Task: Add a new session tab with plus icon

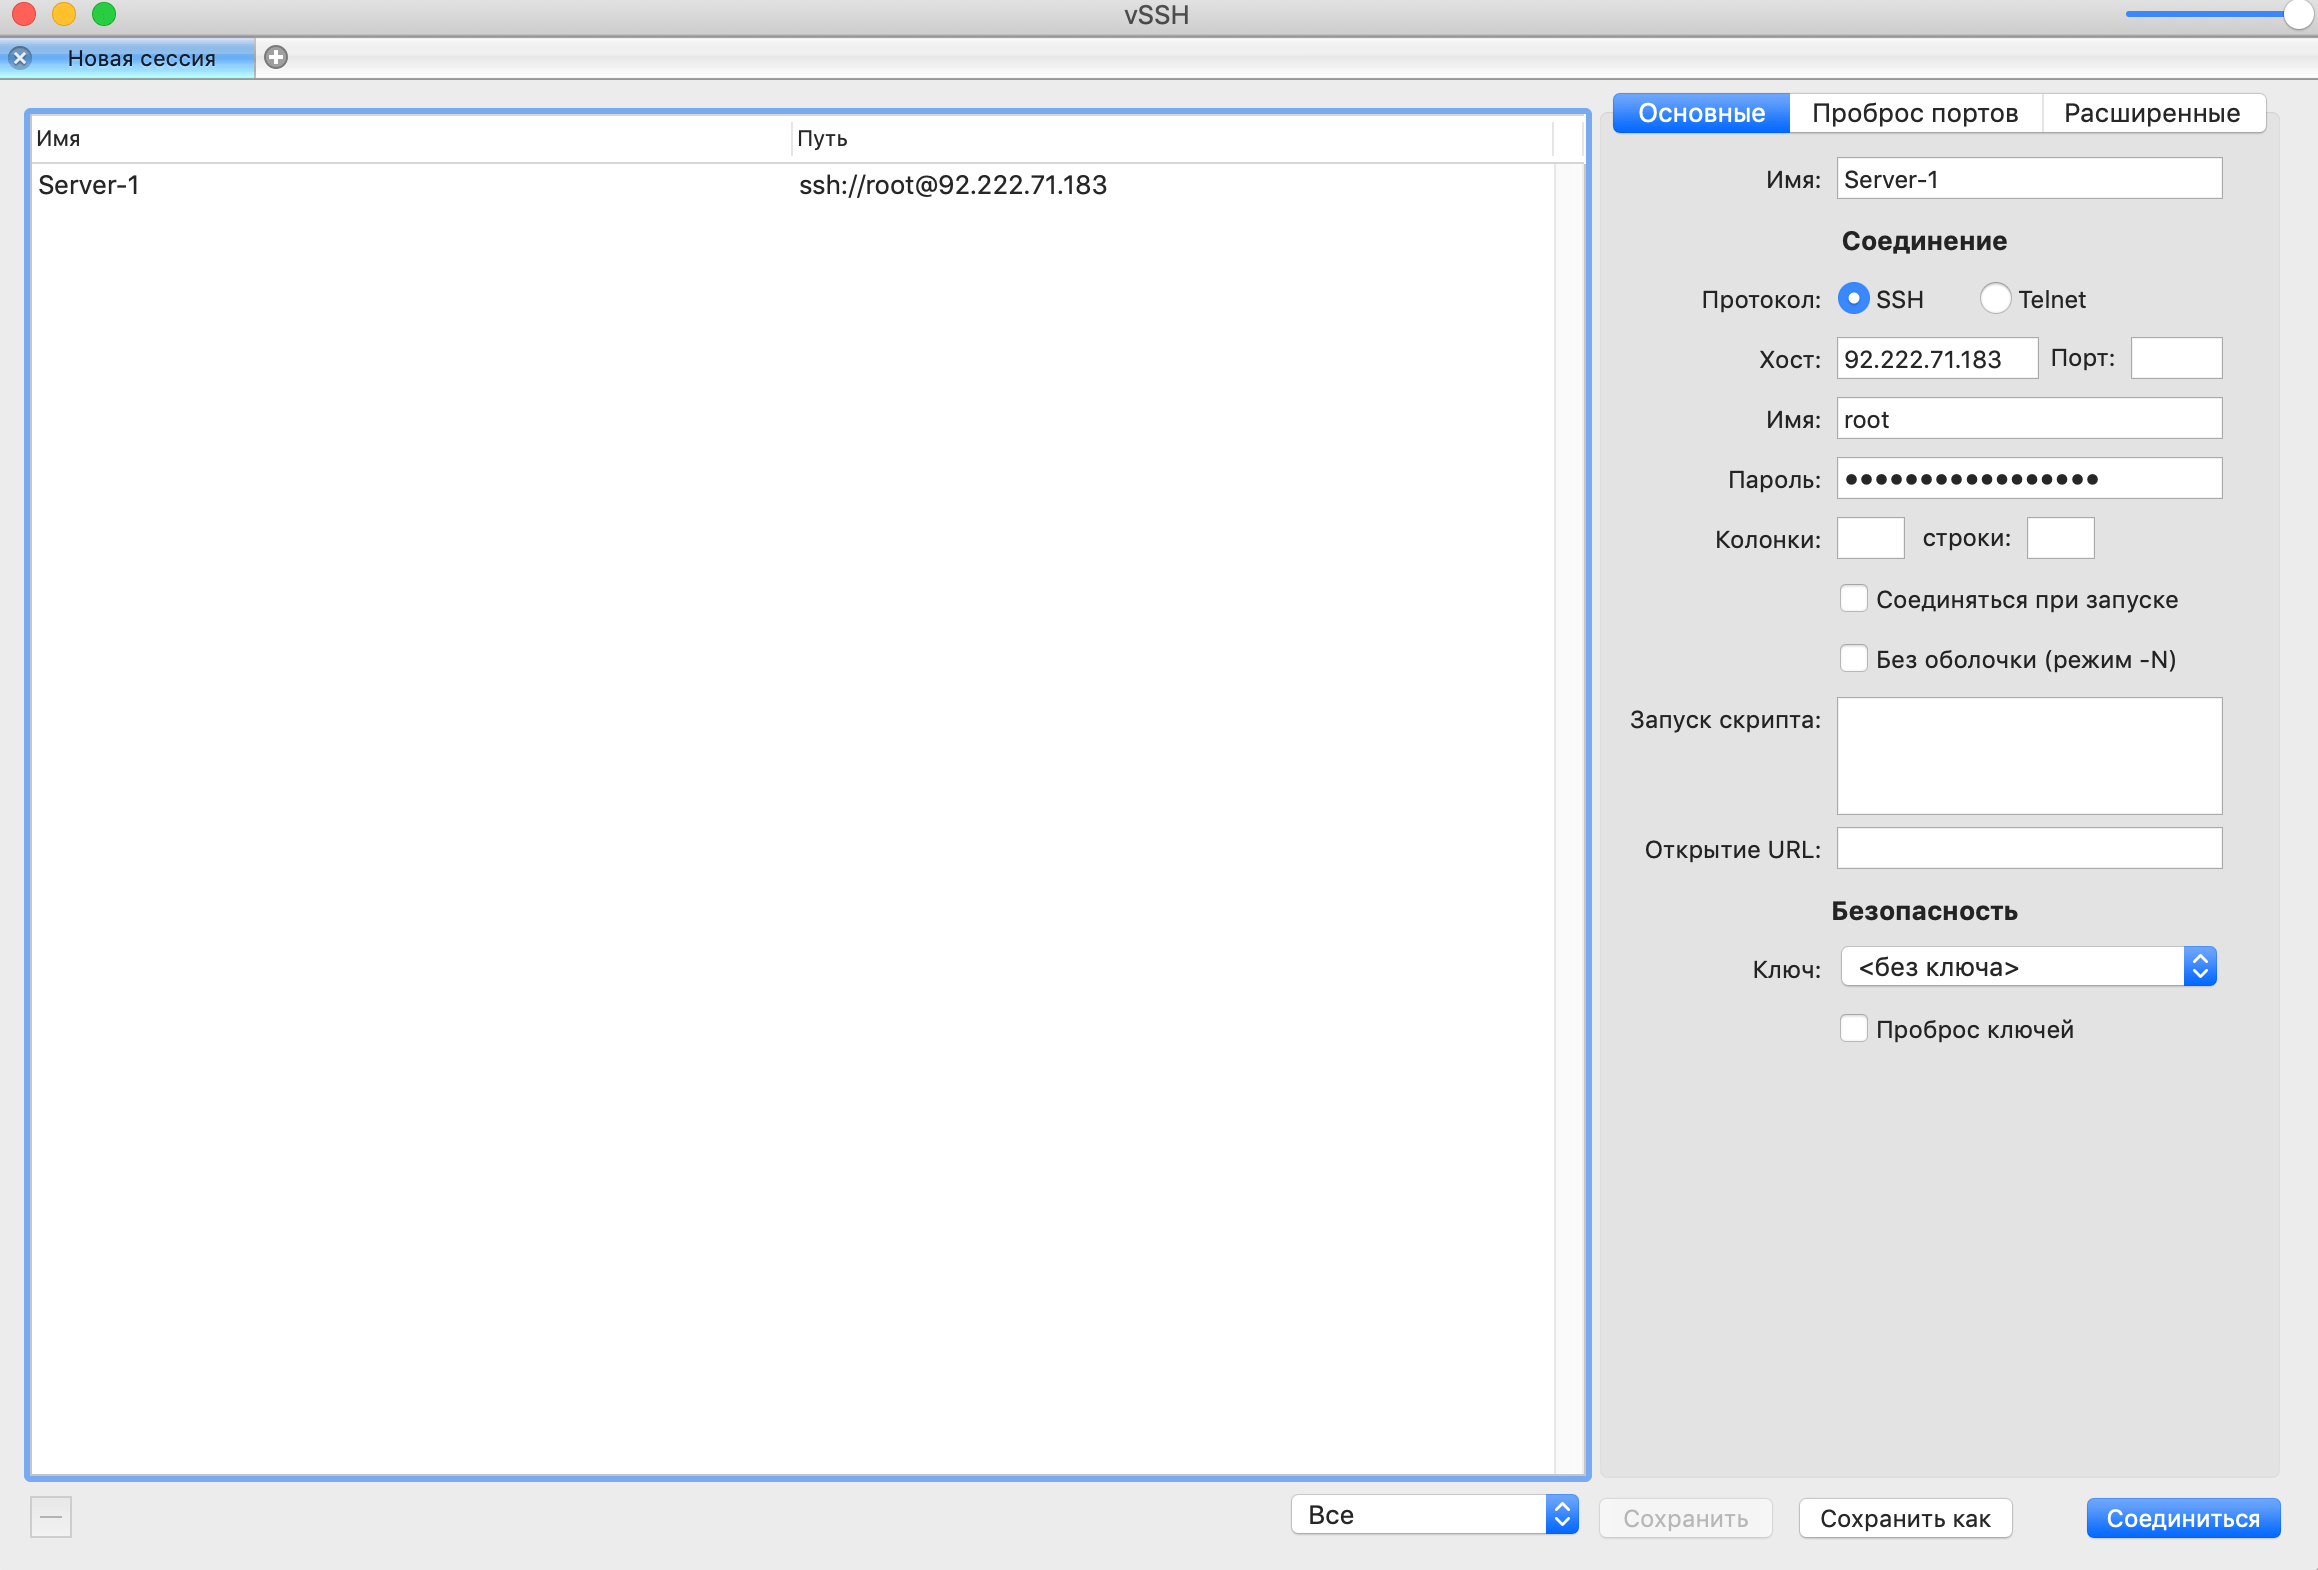Action: (x=276, y=57)
